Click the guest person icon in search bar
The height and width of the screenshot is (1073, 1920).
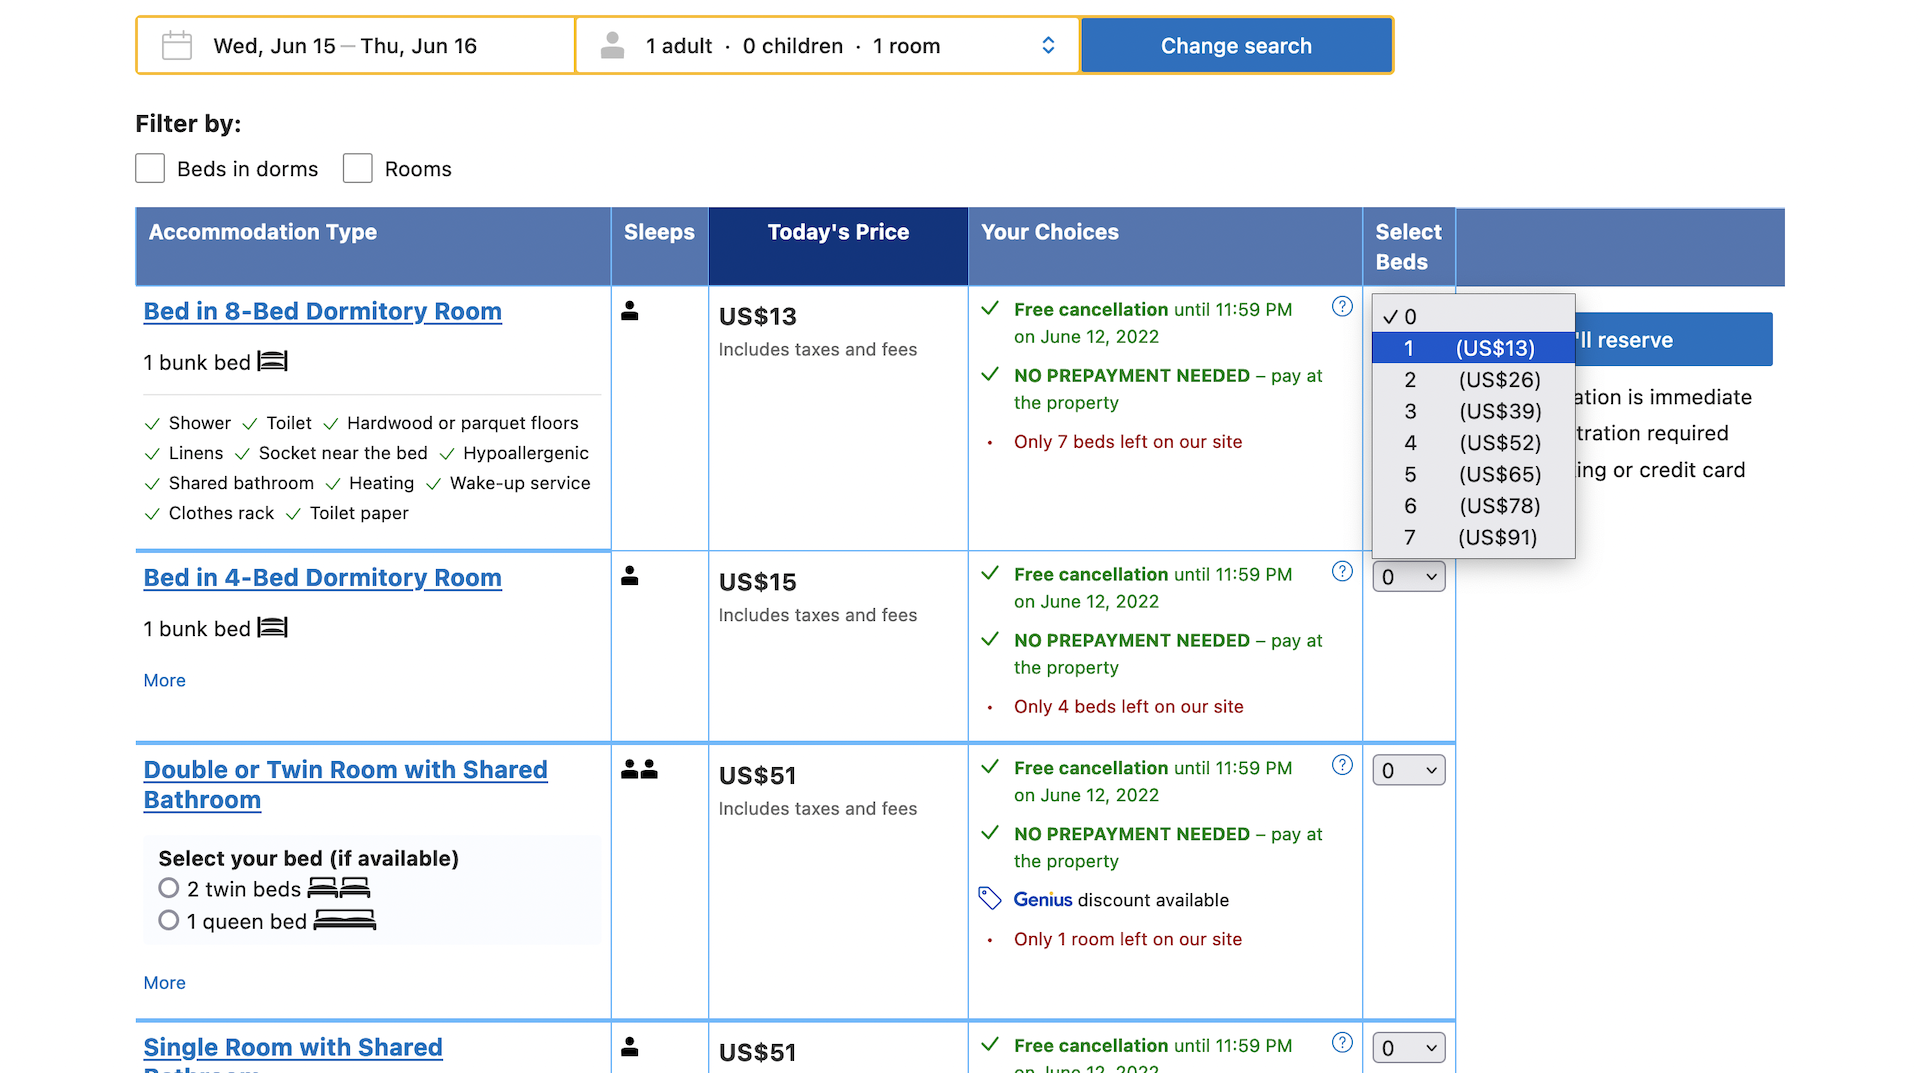pos(612,46)
